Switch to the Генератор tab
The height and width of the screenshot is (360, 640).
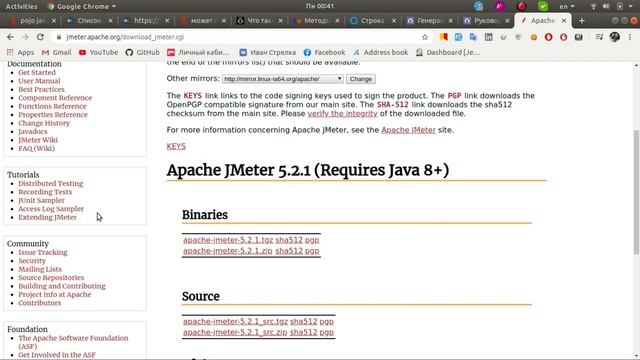coord(429,20)
